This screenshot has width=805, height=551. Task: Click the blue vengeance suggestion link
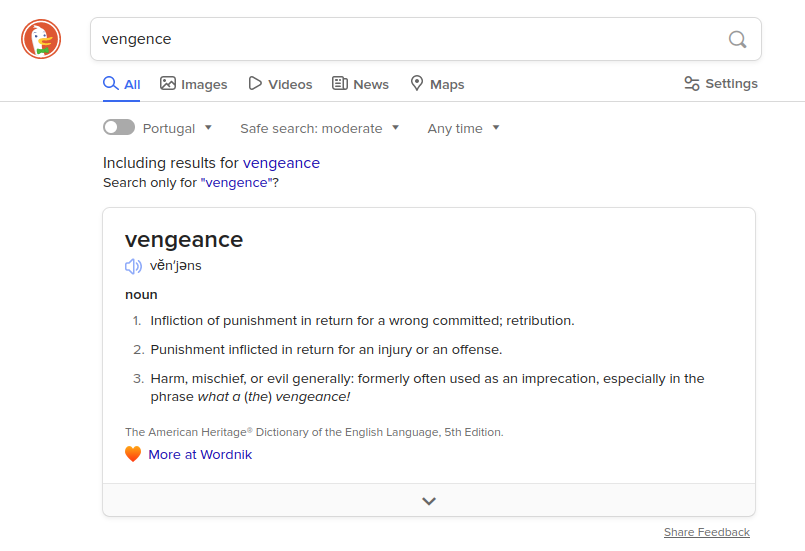[281, 163]
